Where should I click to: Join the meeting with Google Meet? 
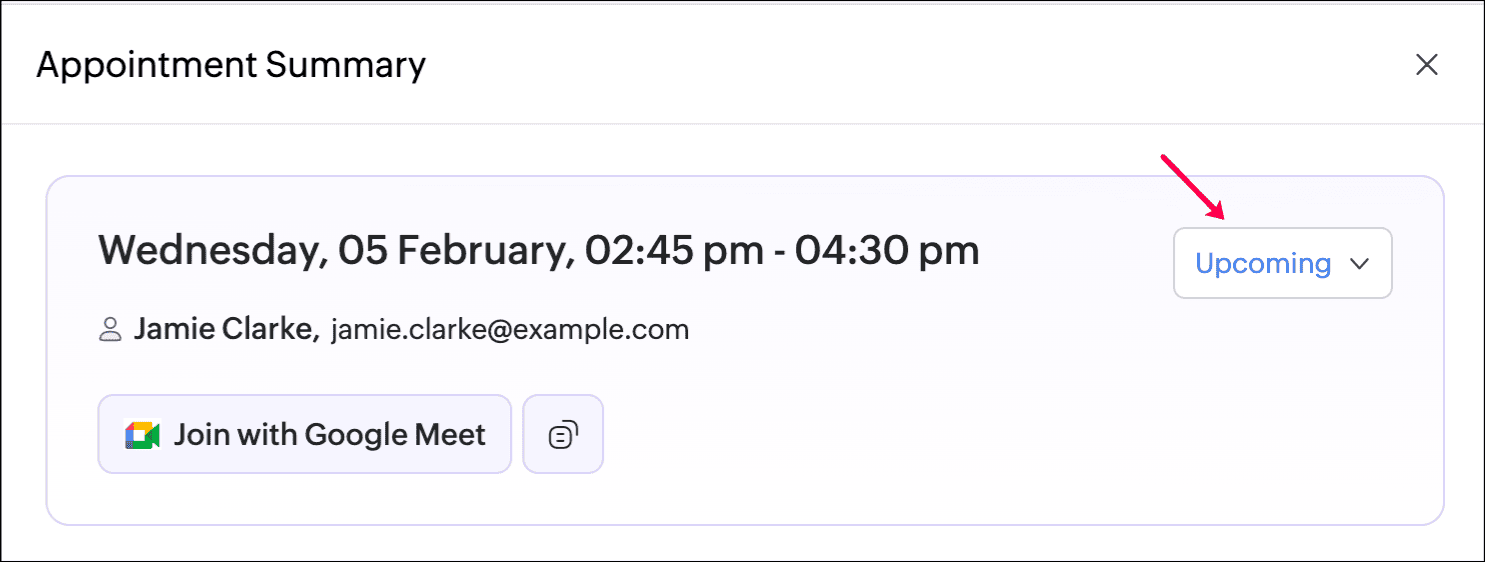[x=304, y=434]
